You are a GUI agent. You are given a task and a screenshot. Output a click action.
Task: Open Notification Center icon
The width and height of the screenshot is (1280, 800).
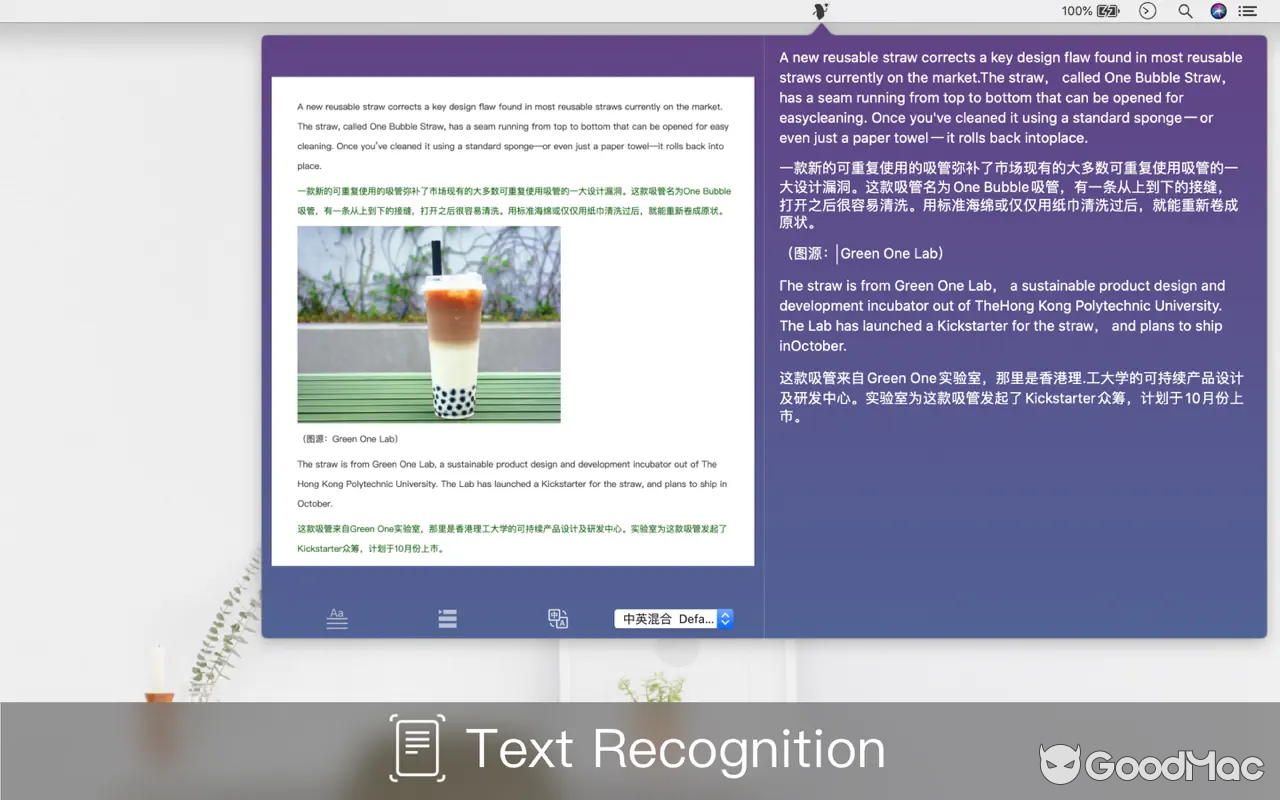tap(1247, 11)
